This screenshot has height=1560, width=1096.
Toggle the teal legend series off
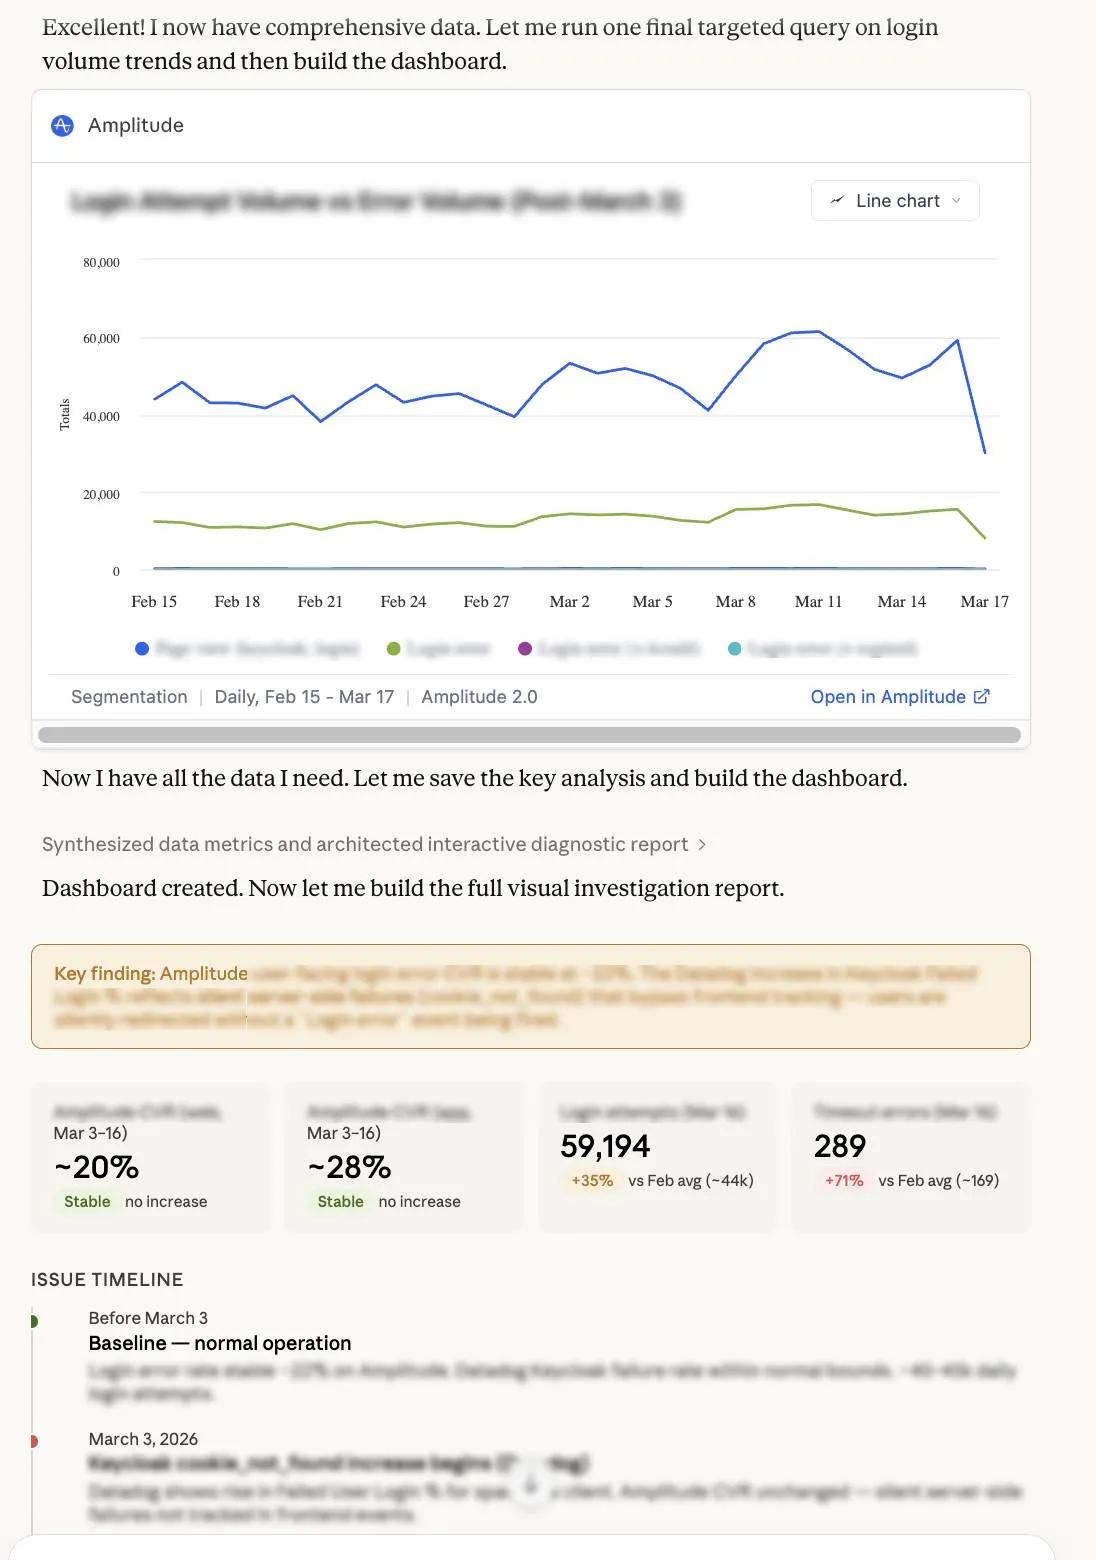point(734,648)
